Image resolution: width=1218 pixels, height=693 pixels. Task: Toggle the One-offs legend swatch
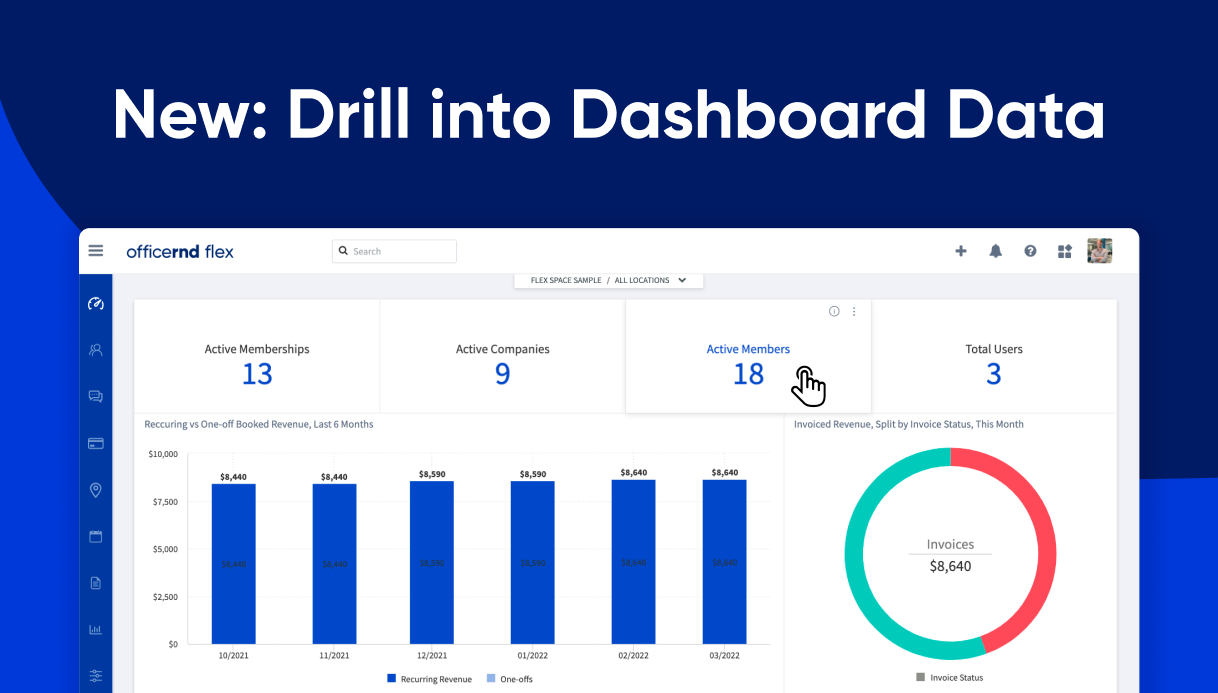[490, 679]
